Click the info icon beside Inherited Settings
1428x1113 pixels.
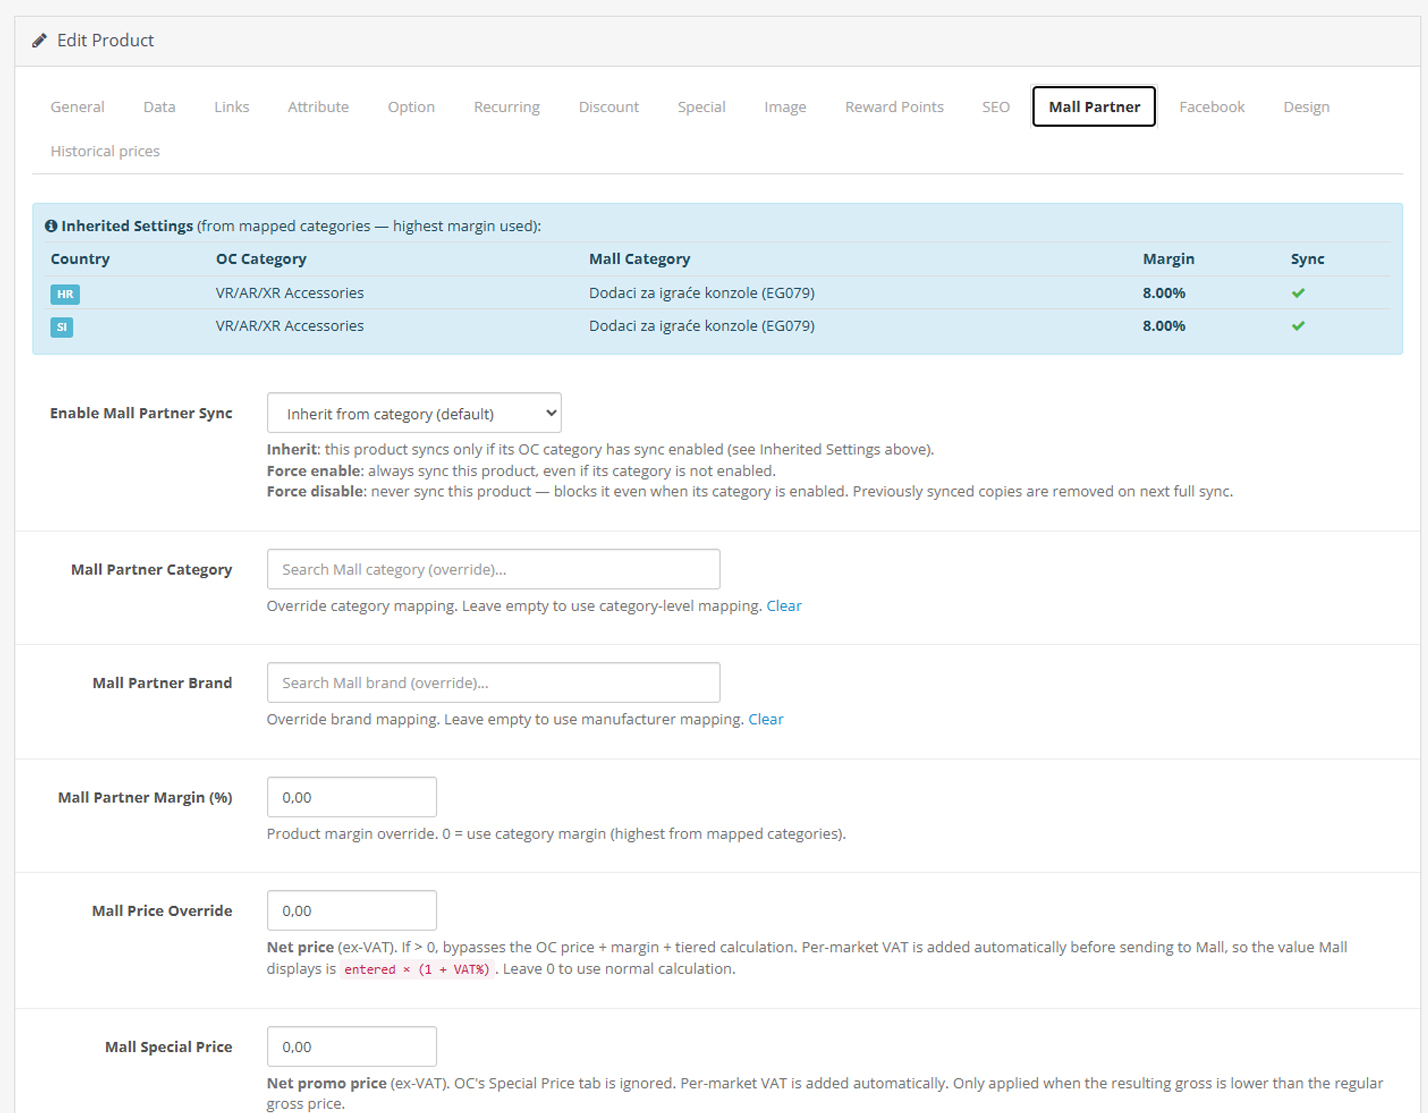click(x=51, y=226)
